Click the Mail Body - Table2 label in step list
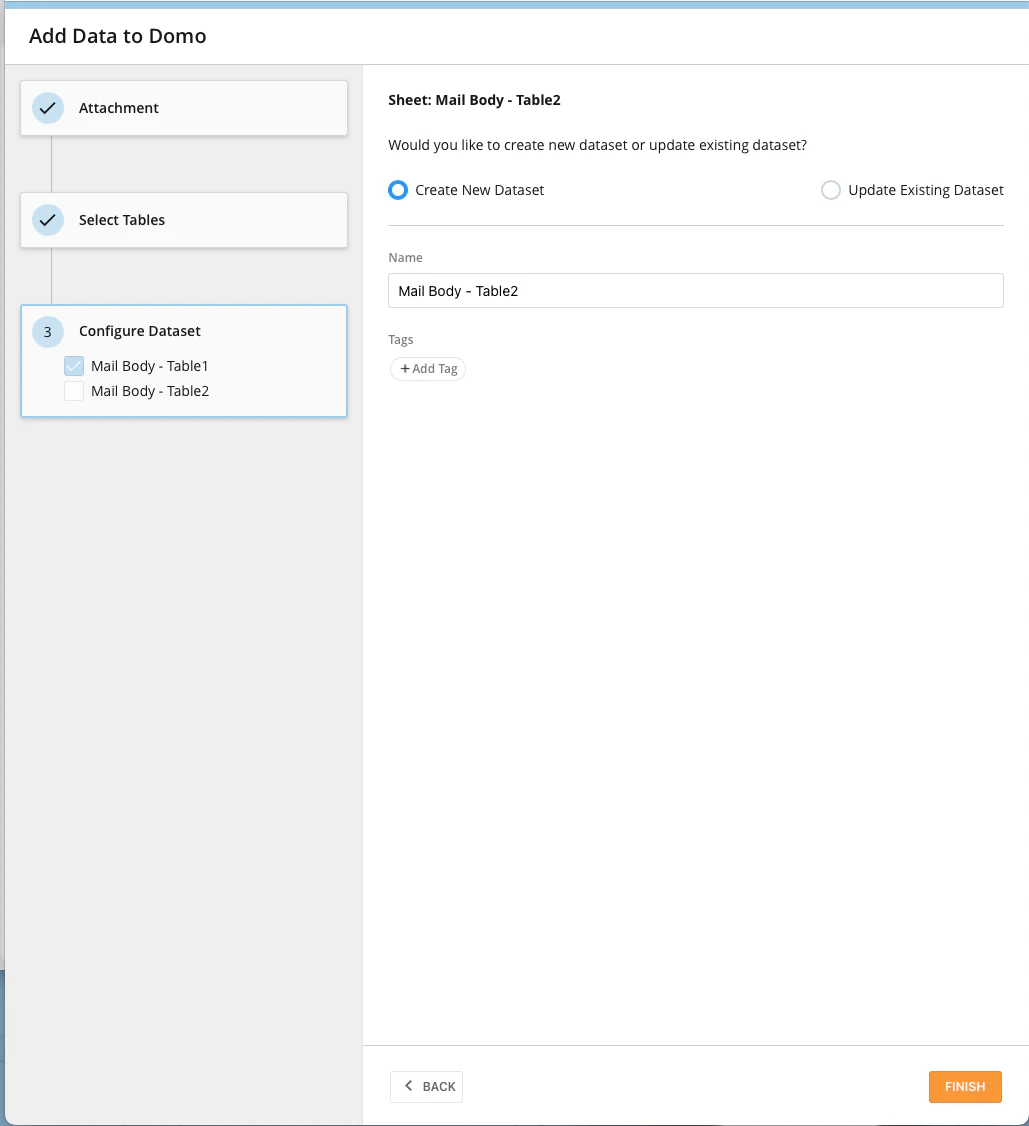Image resolution: width=1029 pixels, height=1126 pixels. [150, 391]
